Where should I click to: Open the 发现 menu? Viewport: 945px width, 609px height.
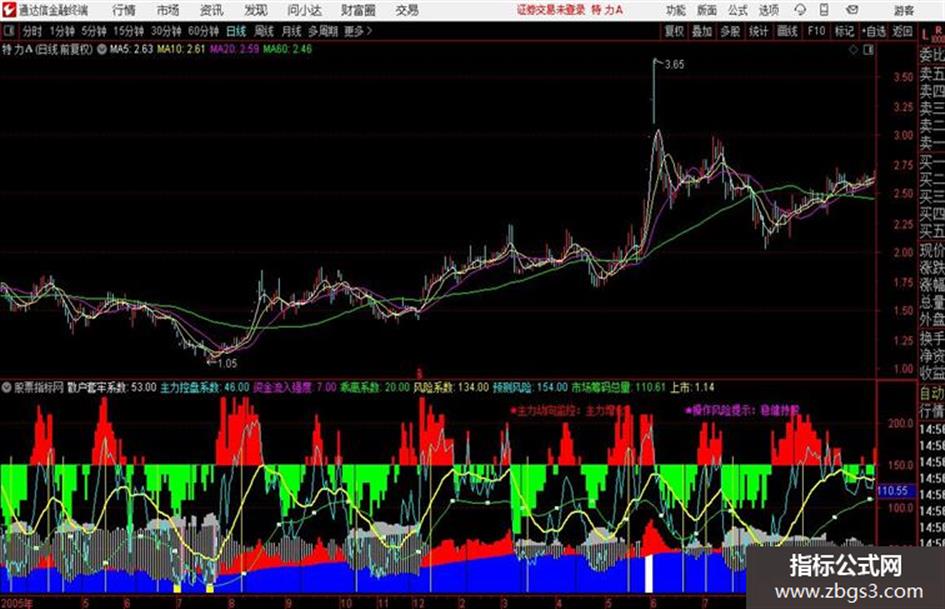256,10
